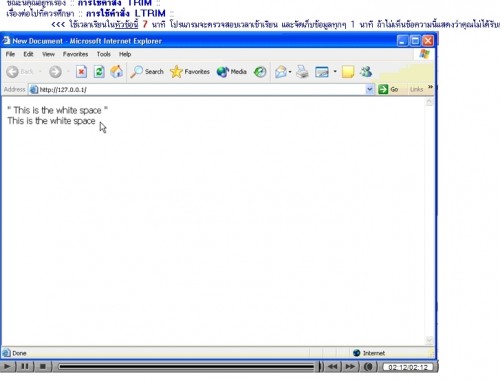500x380 pixels.
Task: Open the Favorites star toolbar button
Action: point(190,72)
